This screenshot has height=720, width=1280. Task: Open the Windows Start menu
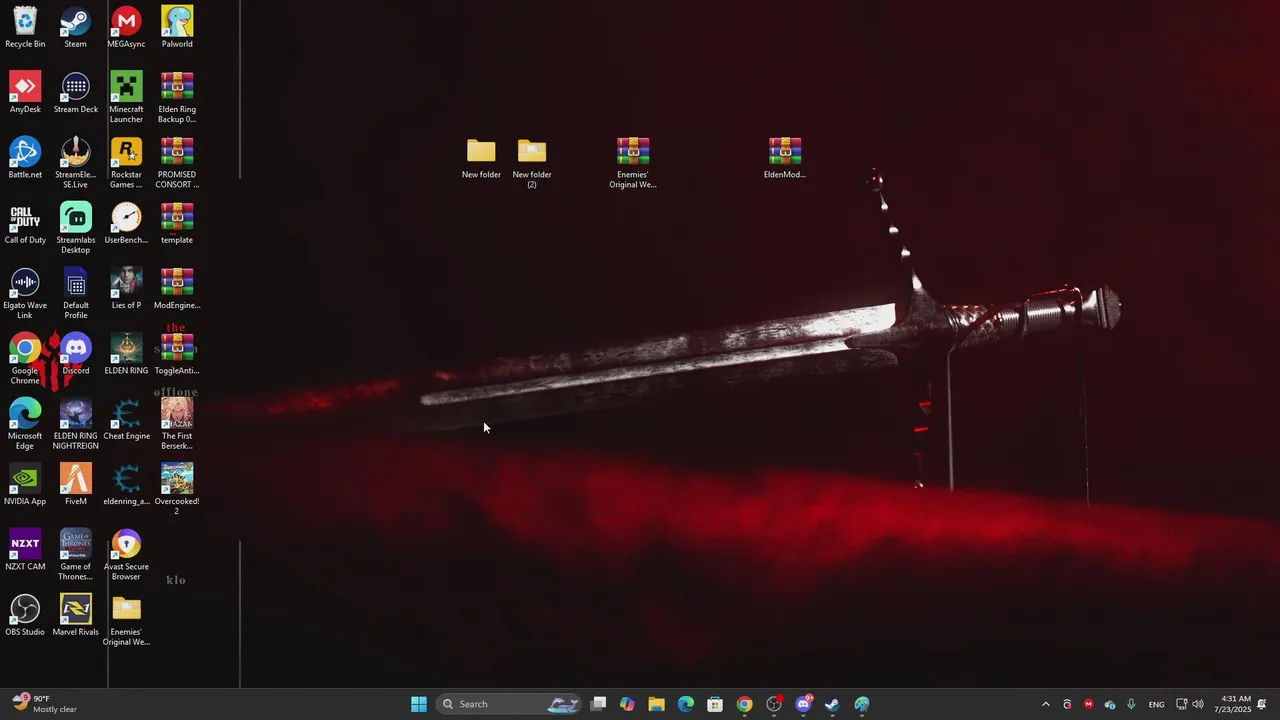click(x=419, y=704)
